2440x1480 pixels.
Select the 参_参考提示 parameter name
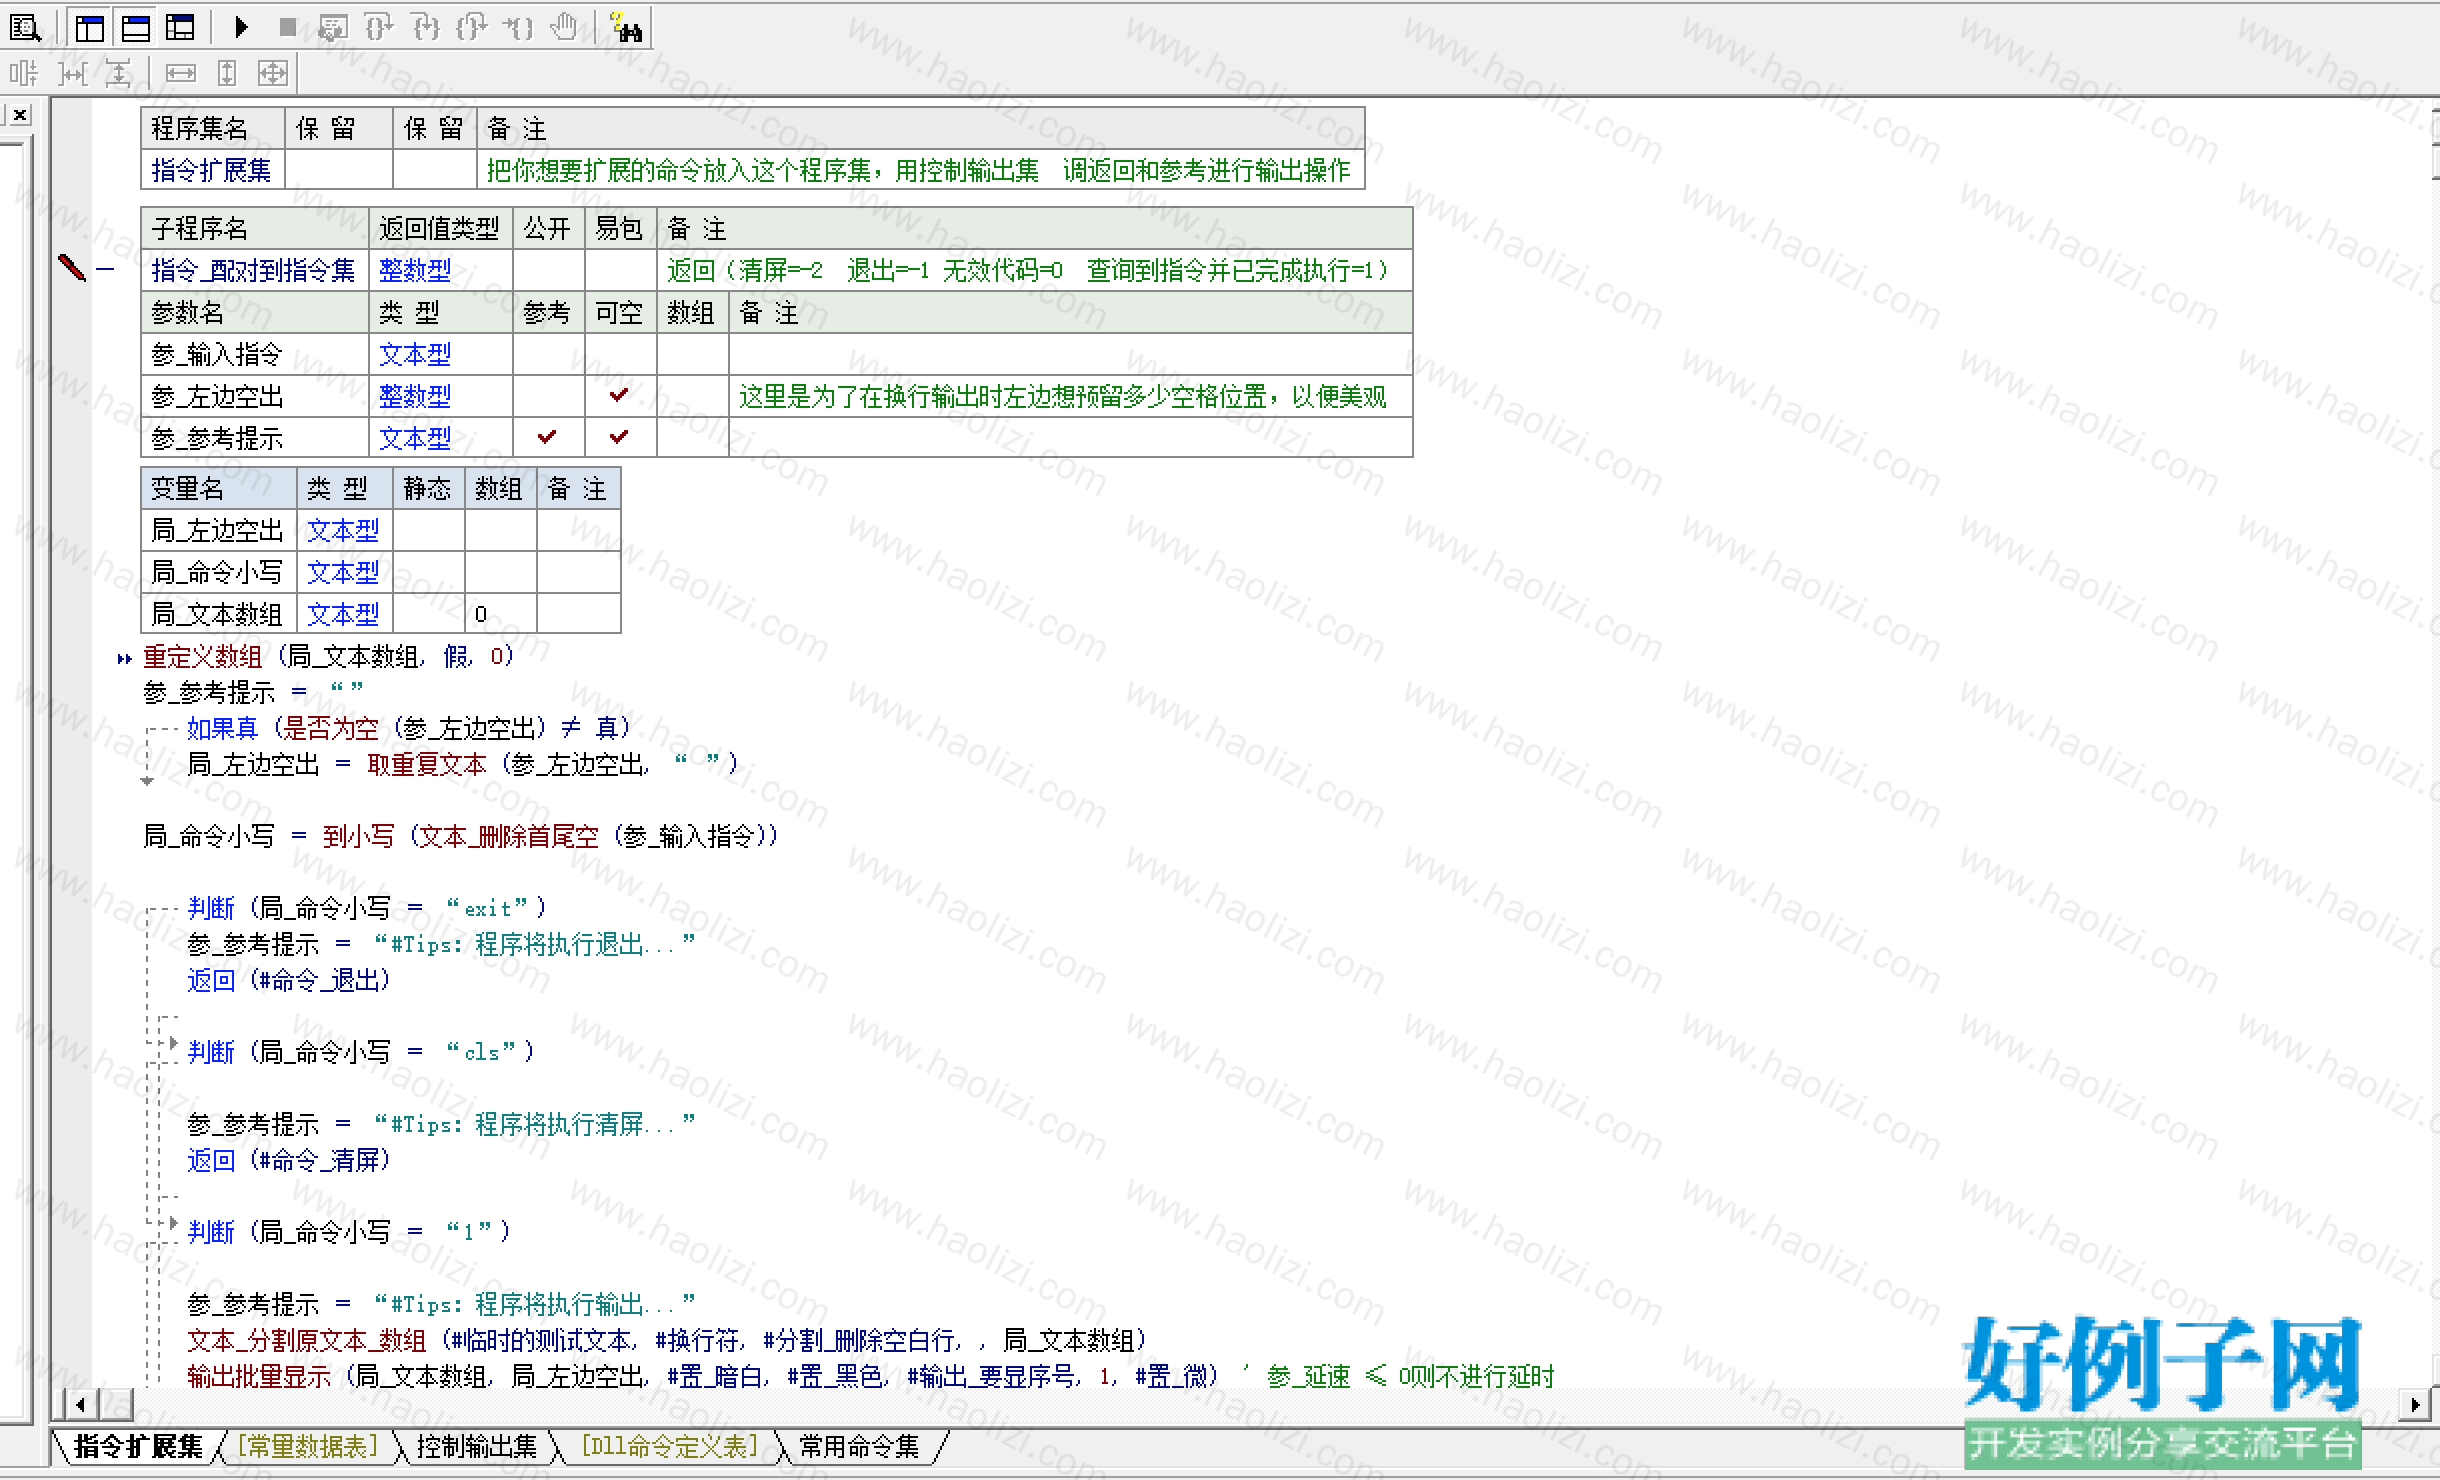pos(217,438)
